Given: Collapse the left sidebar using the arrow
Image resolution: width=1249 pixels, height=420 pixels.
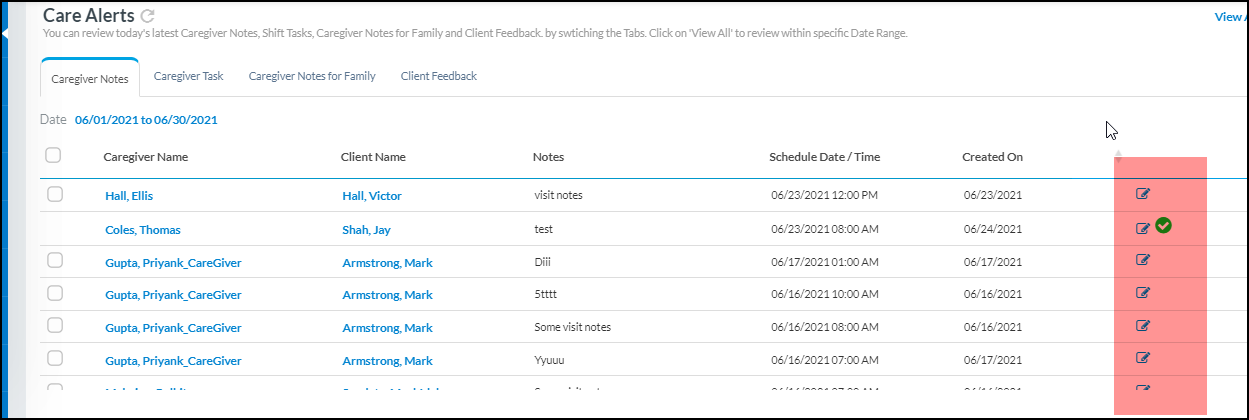Looking at the screenshot, I should click(x=5, y=34).
